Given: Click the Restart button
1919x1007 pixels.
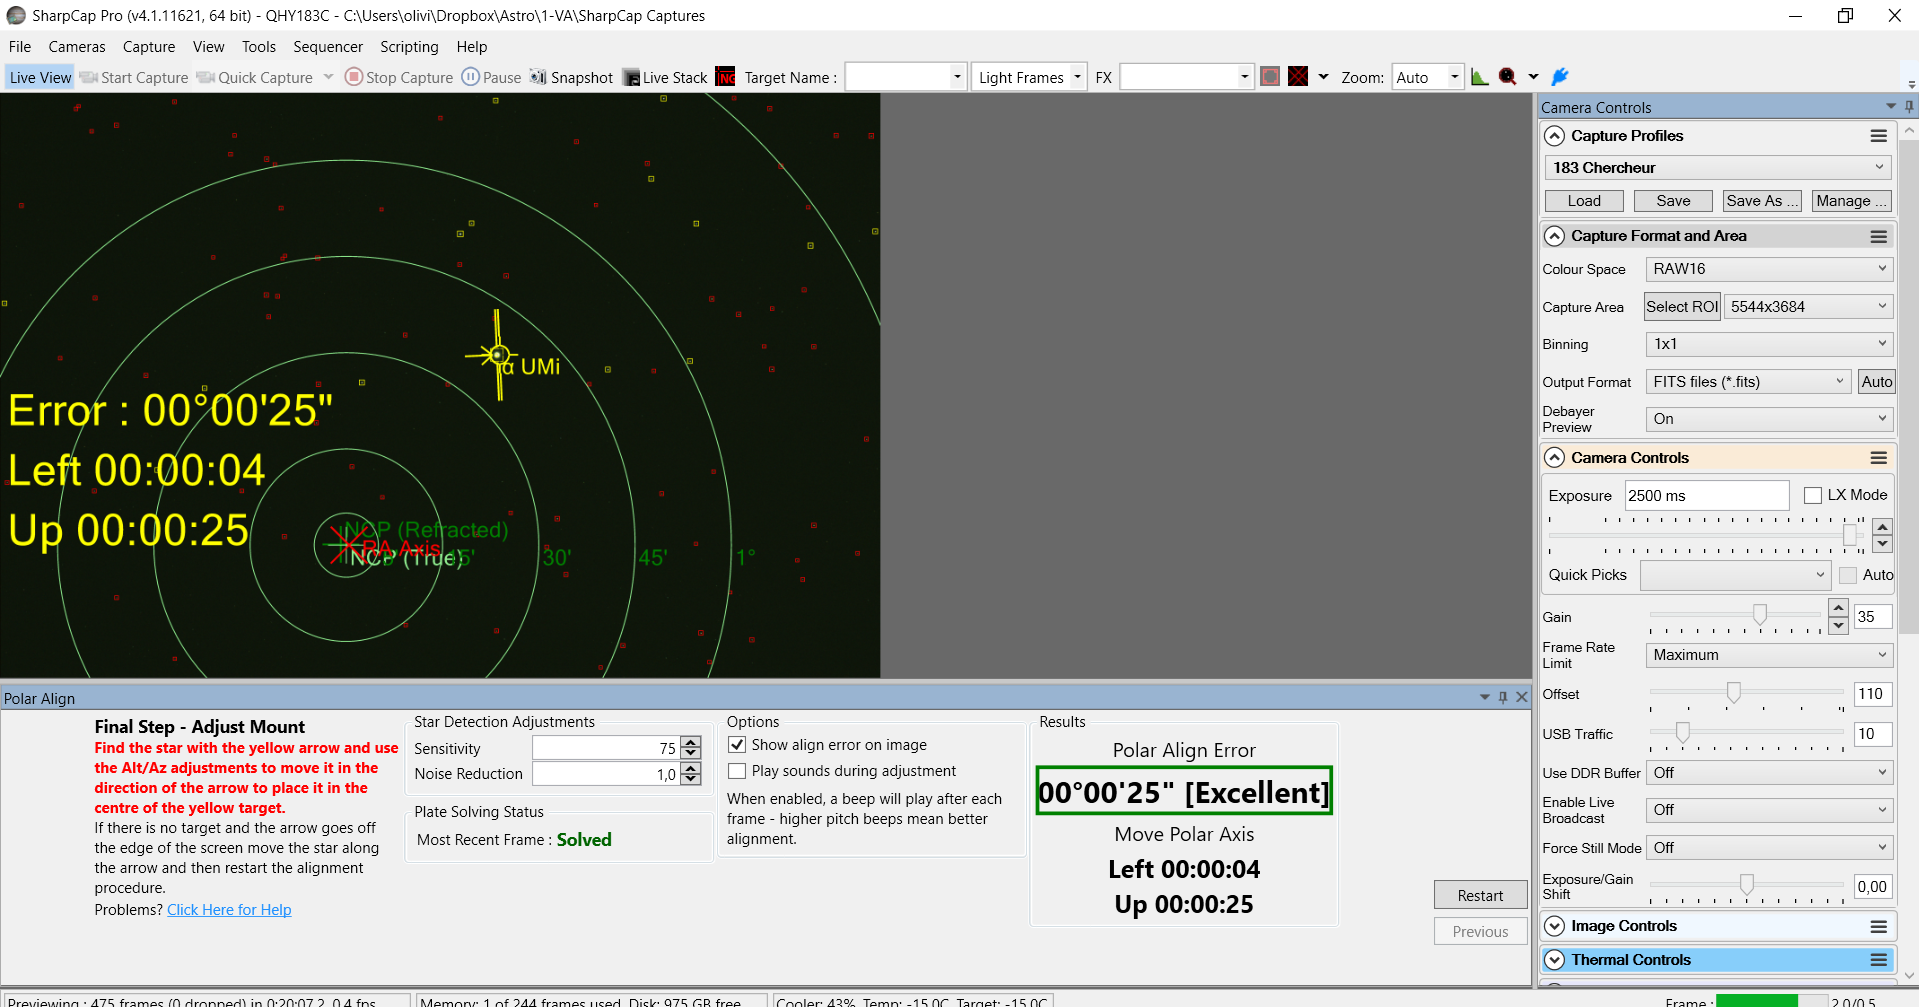Looking at the screenshot, I should pos(1480,895).
